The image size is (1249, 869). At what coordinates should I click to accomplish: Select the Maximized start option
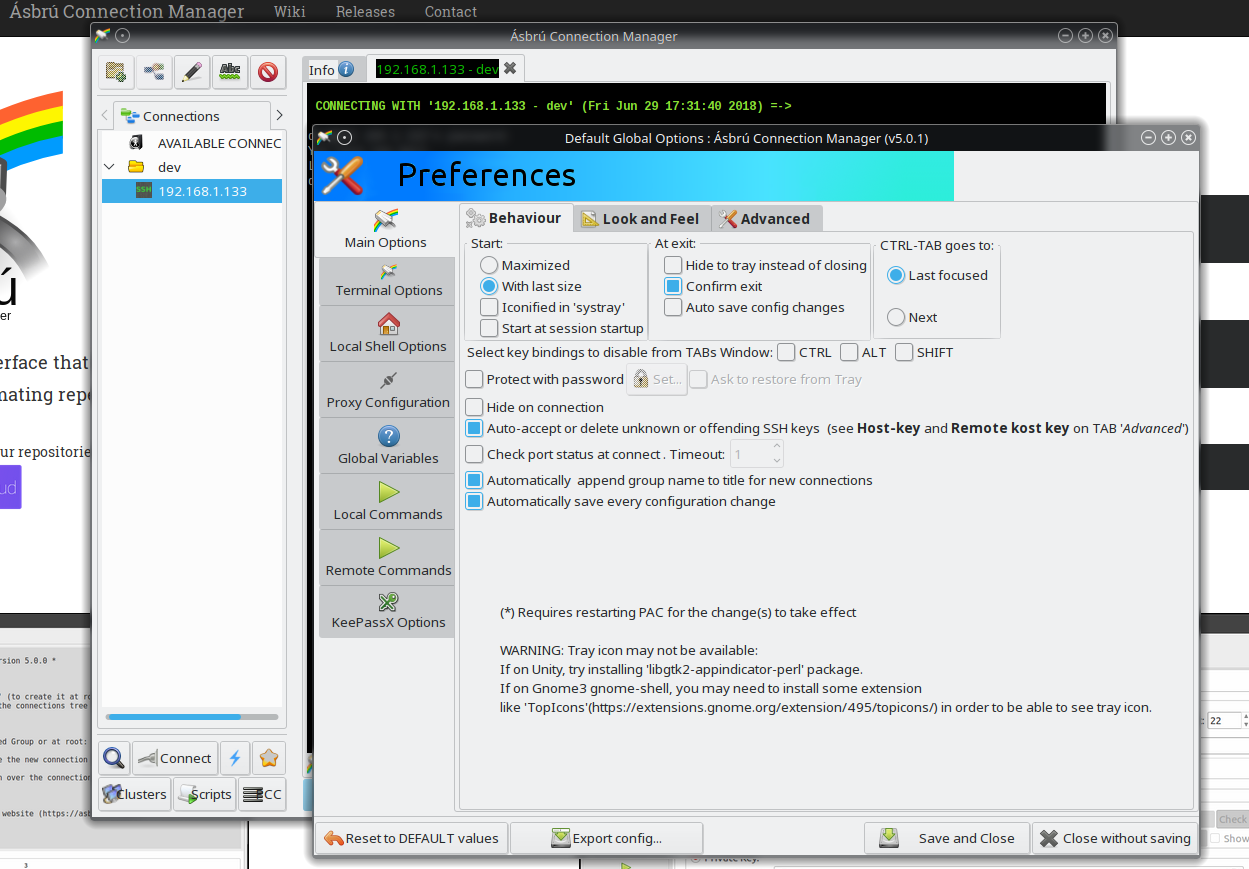tap(489, 264)
